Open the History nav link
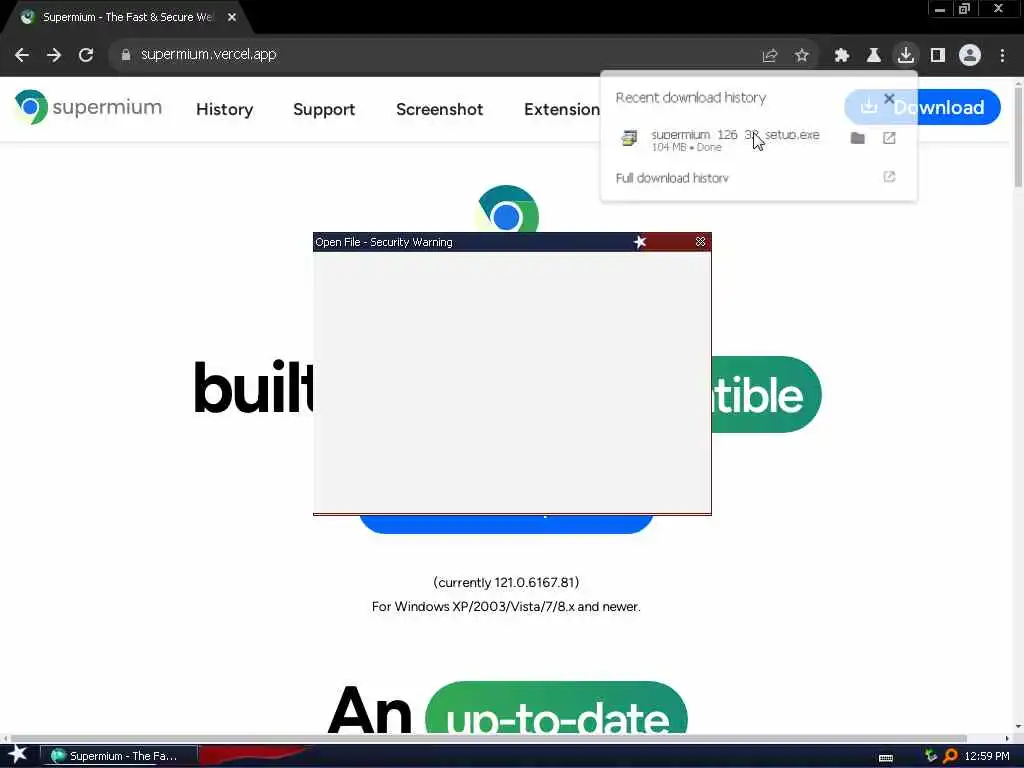This screenshot has width=1024, height=768. 225,109
